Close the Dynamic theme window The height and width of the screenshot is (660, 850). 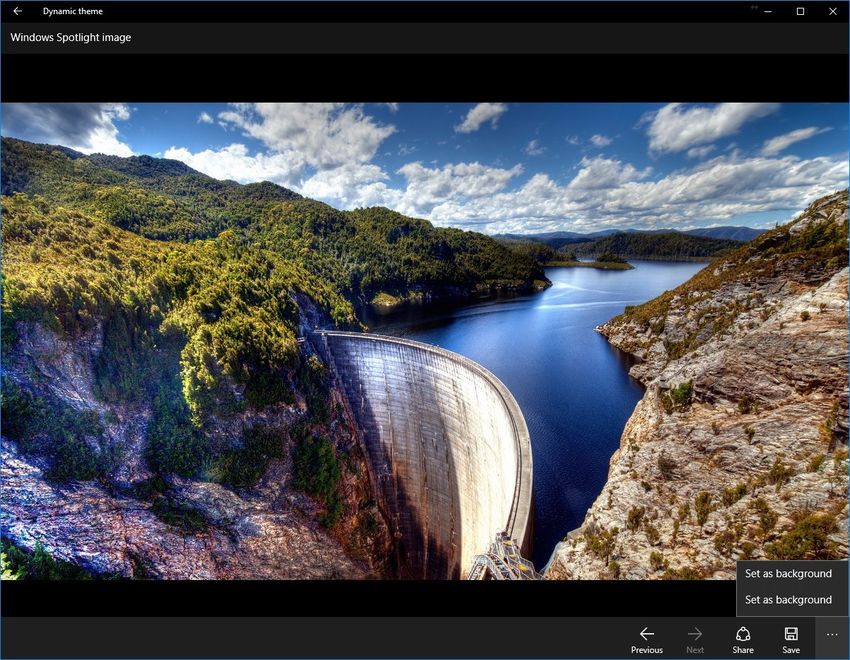(832, 11)
